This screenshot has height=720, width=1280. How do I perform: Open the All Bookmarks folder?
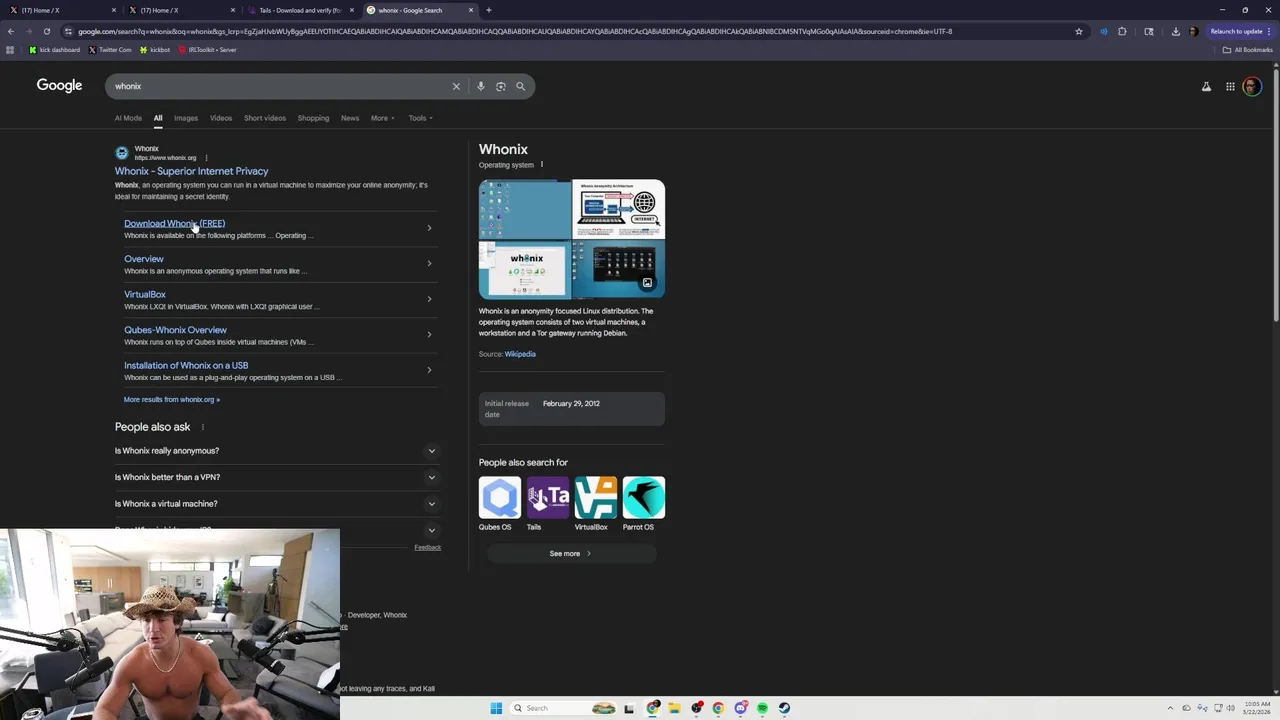[x=1247, y=50]
